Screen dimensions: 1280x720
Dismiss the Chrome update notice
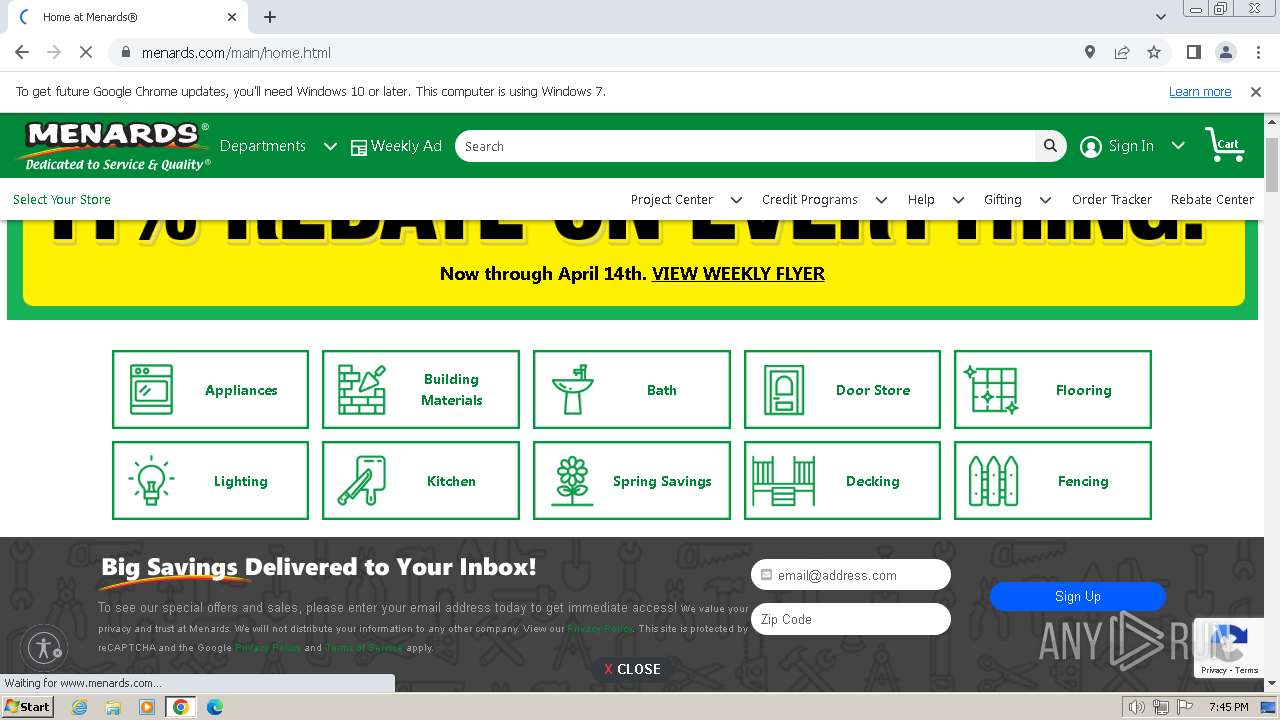pyautogui.click(x=1256, y=91)
